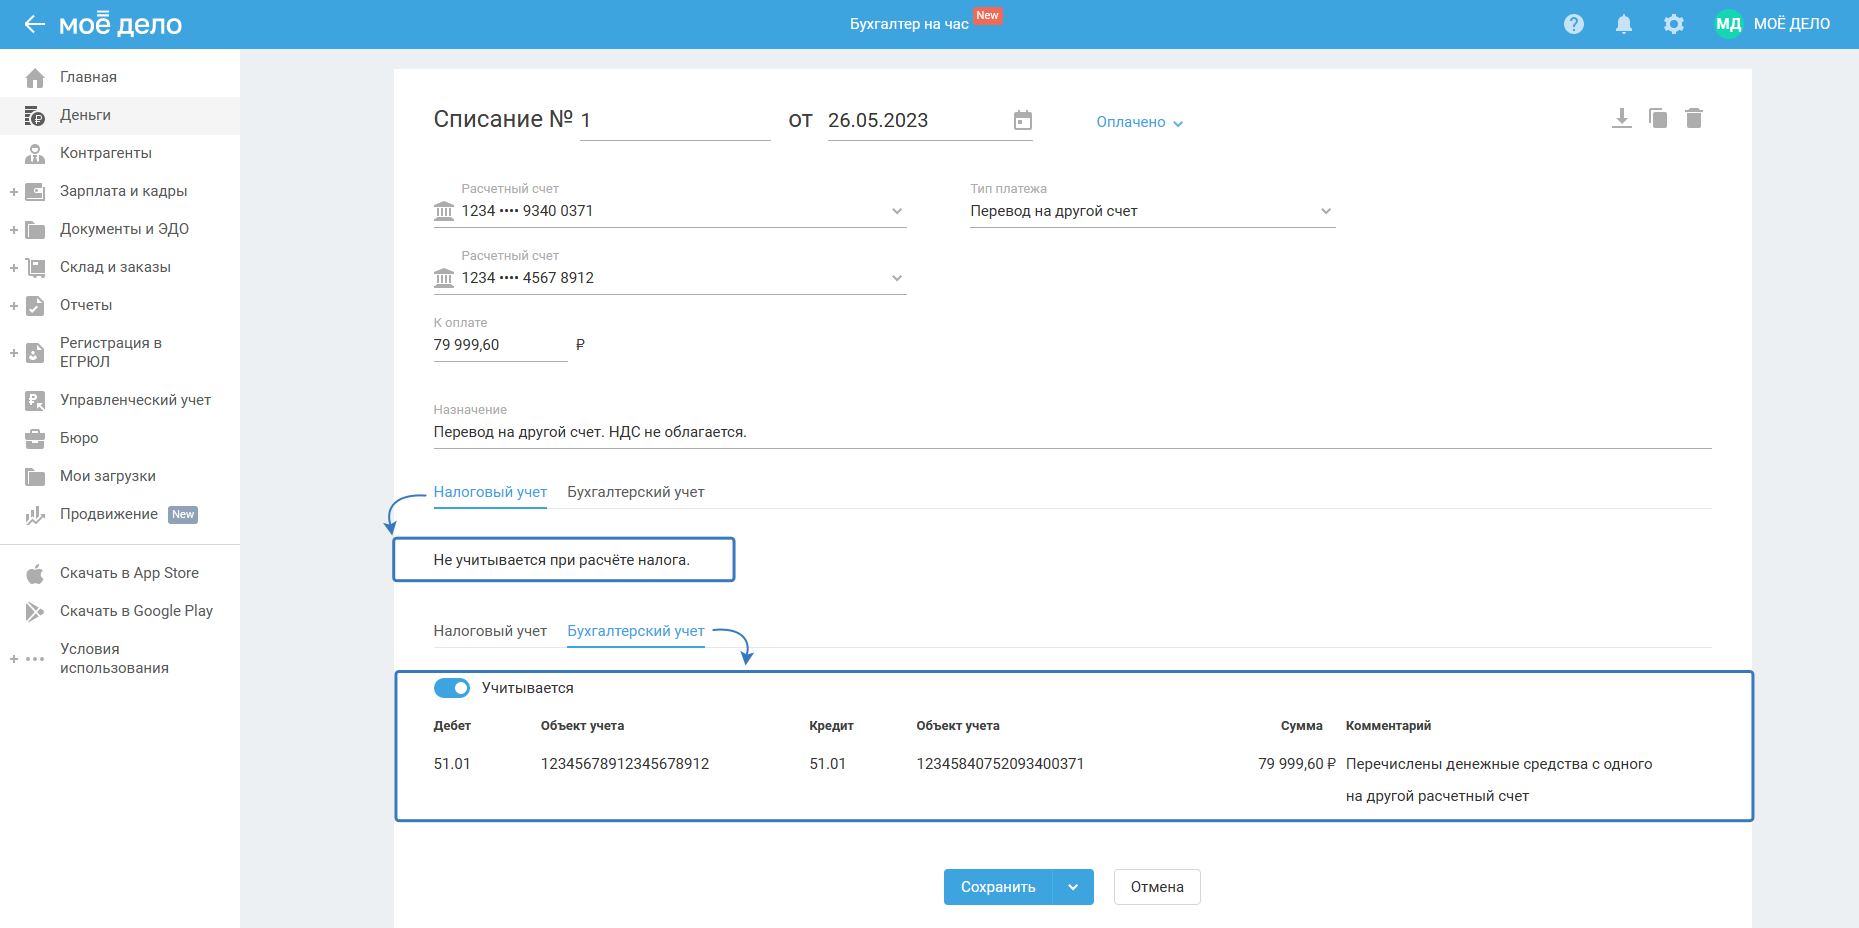
Task: Click the copy document icon
Action: click(x=1657, y=119)
